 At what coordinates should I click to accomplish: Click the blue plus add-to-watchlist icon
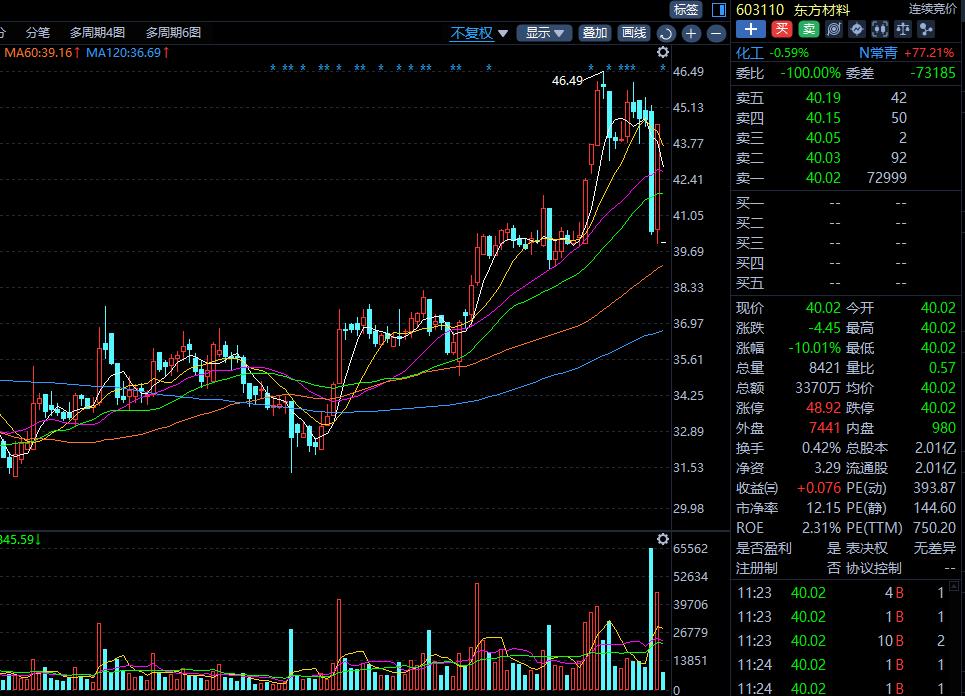pos(752,30)
